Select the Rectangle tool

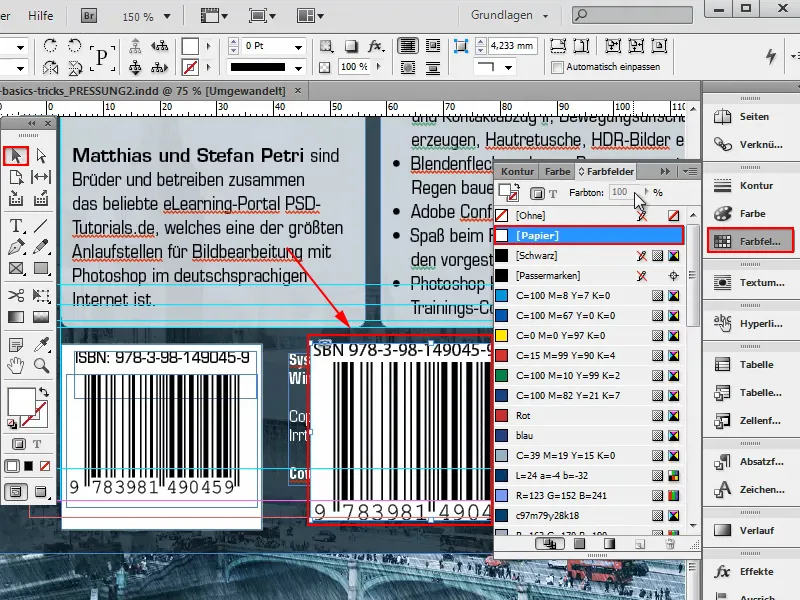coord(41,268)
